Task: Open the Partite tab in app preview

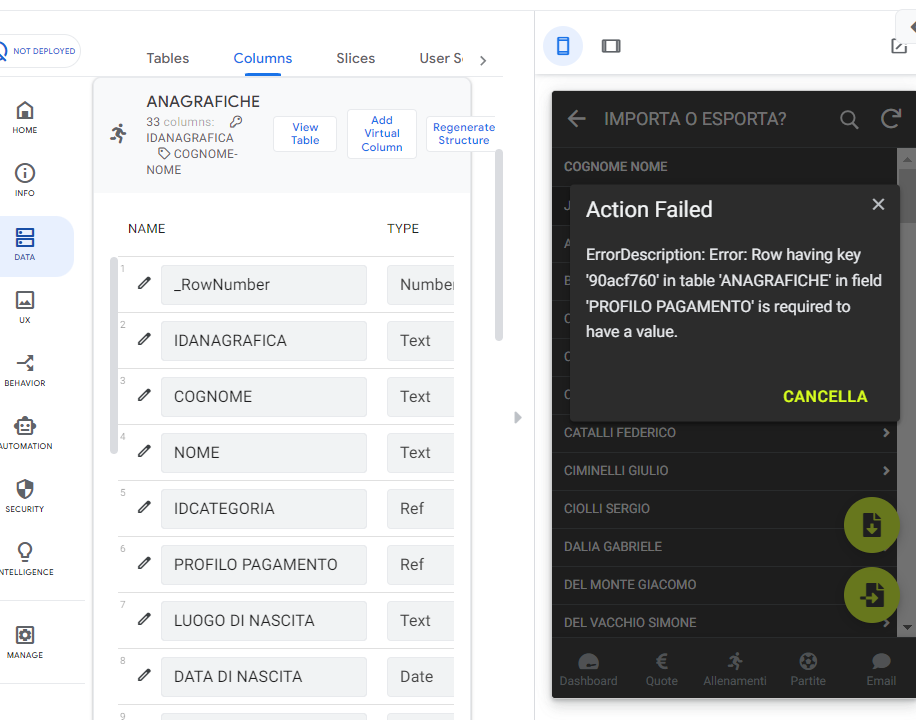Action: pos(808,669)
